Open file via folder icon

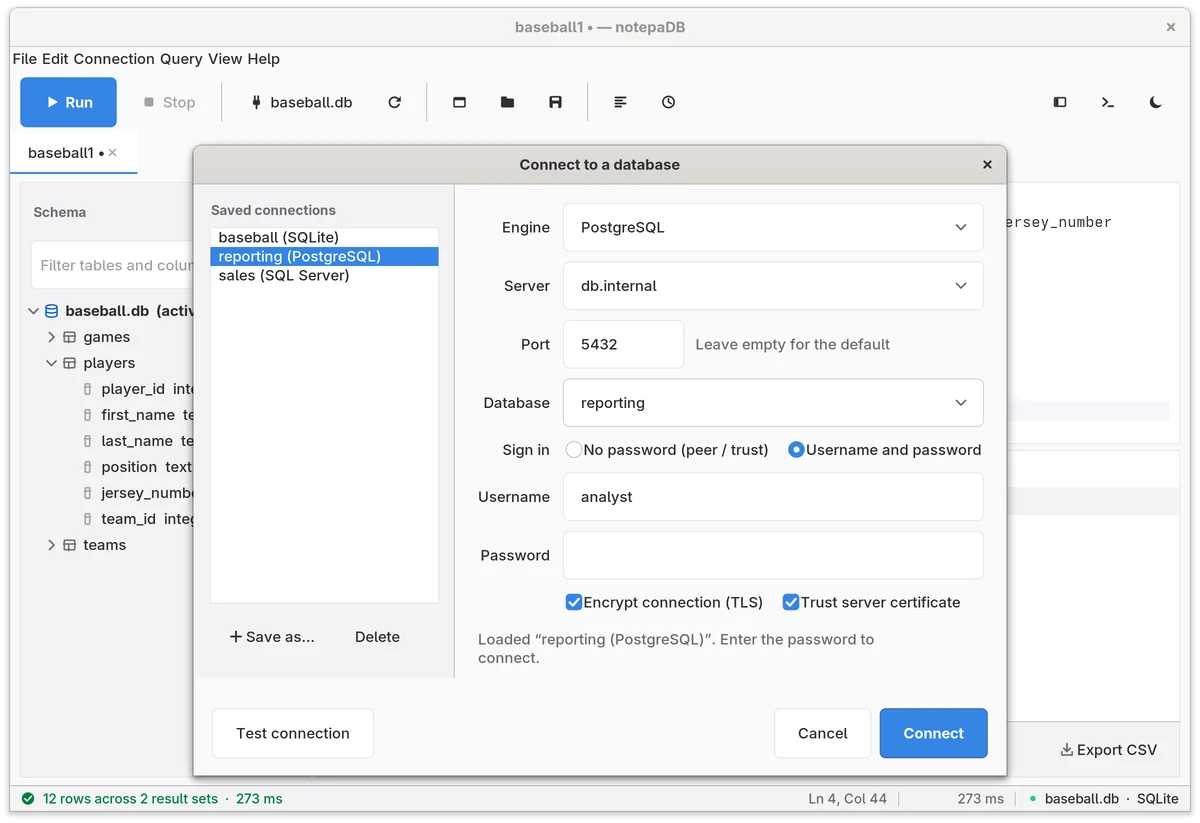coord(508,102)
